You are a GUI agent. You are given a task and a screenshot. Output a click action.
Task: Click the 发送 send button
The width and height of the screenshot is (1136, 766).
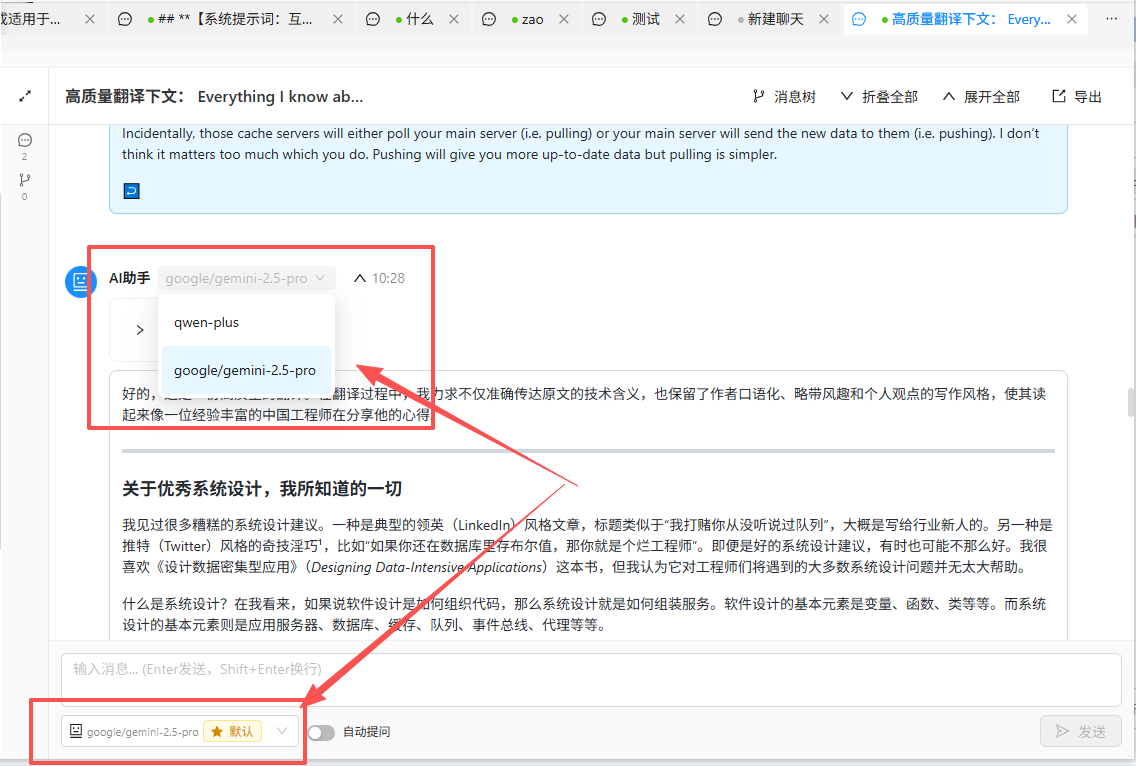[1081, 731]
